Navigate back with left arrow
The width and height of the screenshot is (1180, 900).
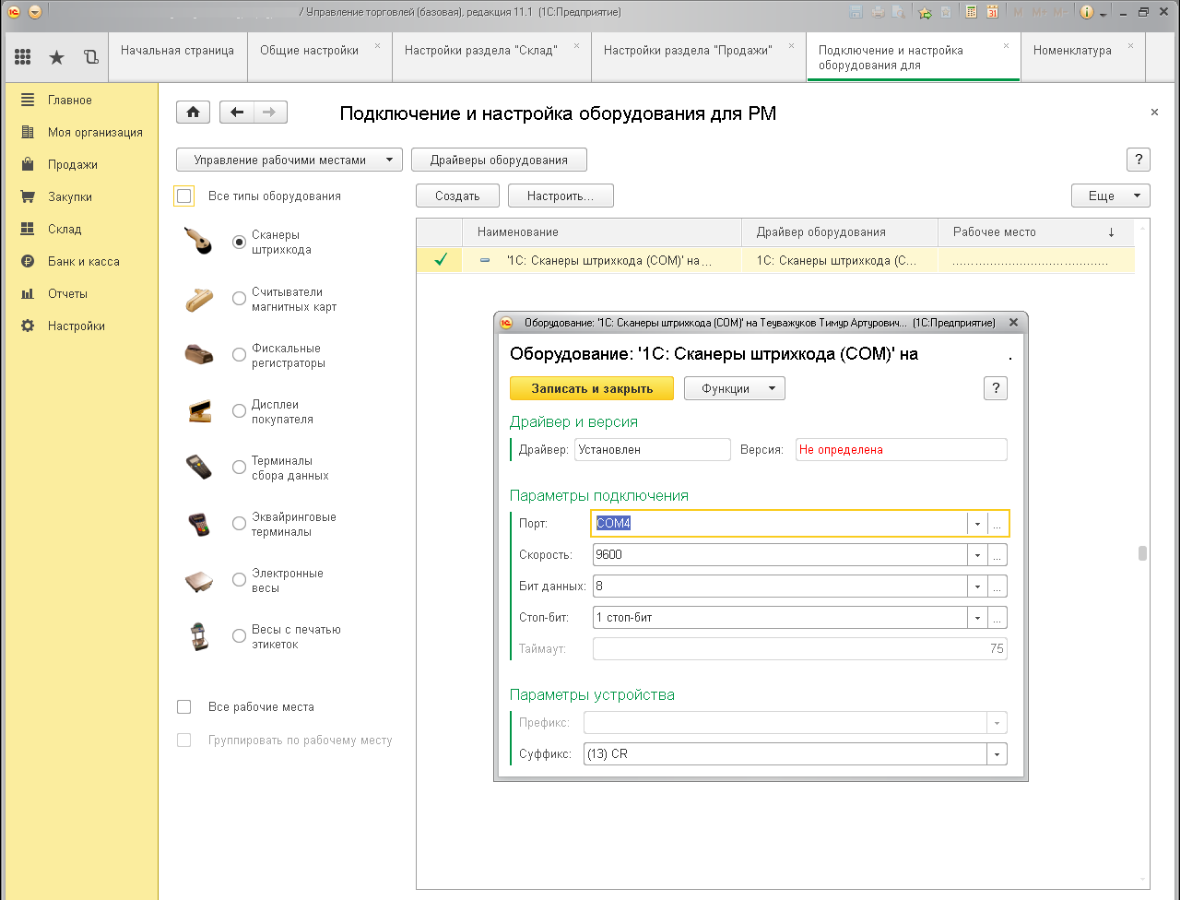point(236,112)
